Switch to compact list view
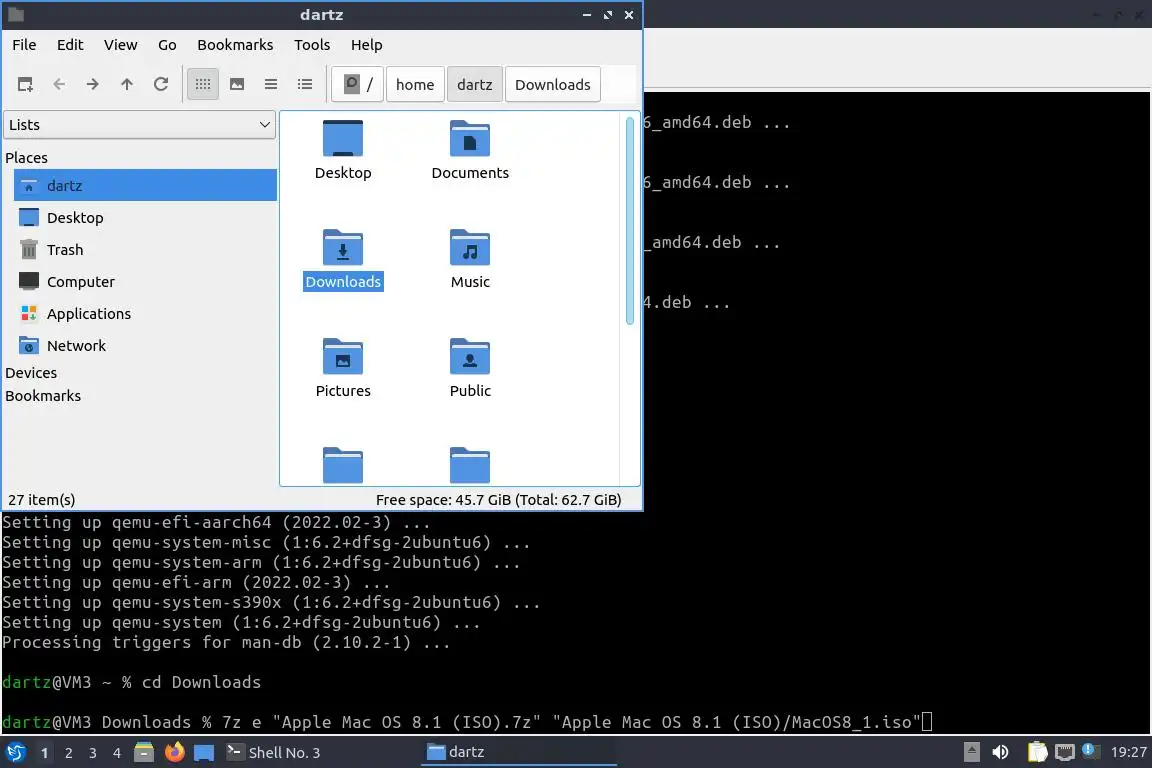Image resolution: width=1152 pixels, height=768 pixels. [270, 85]
